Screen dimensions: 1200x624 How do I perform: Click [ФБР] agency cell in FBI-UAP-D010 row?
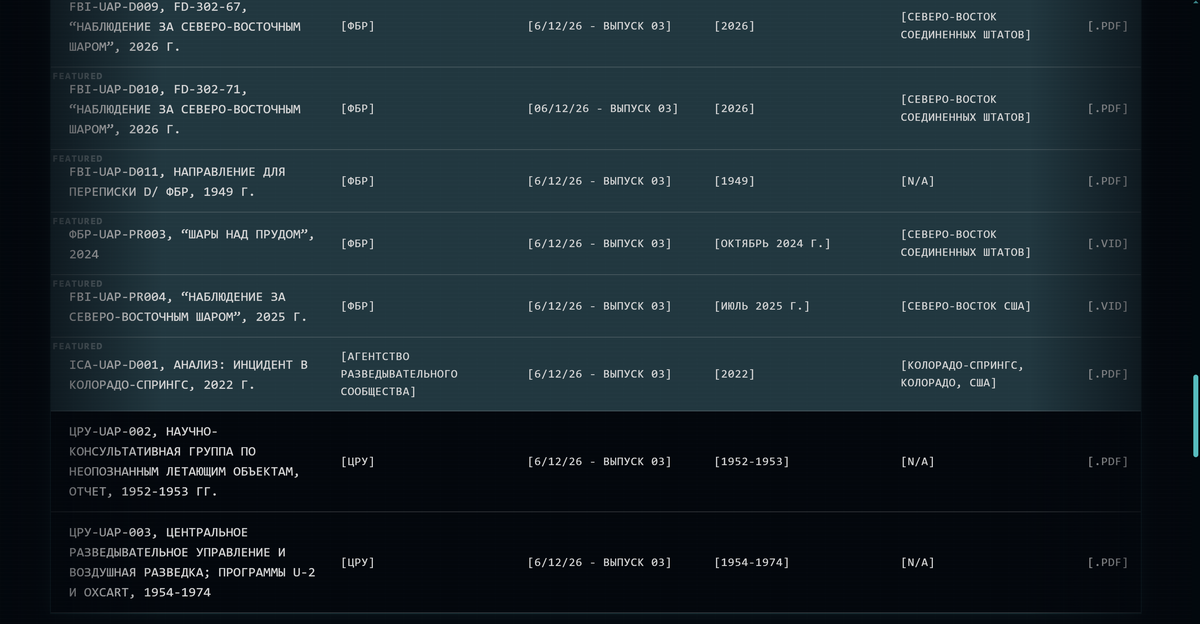point(358,108)
